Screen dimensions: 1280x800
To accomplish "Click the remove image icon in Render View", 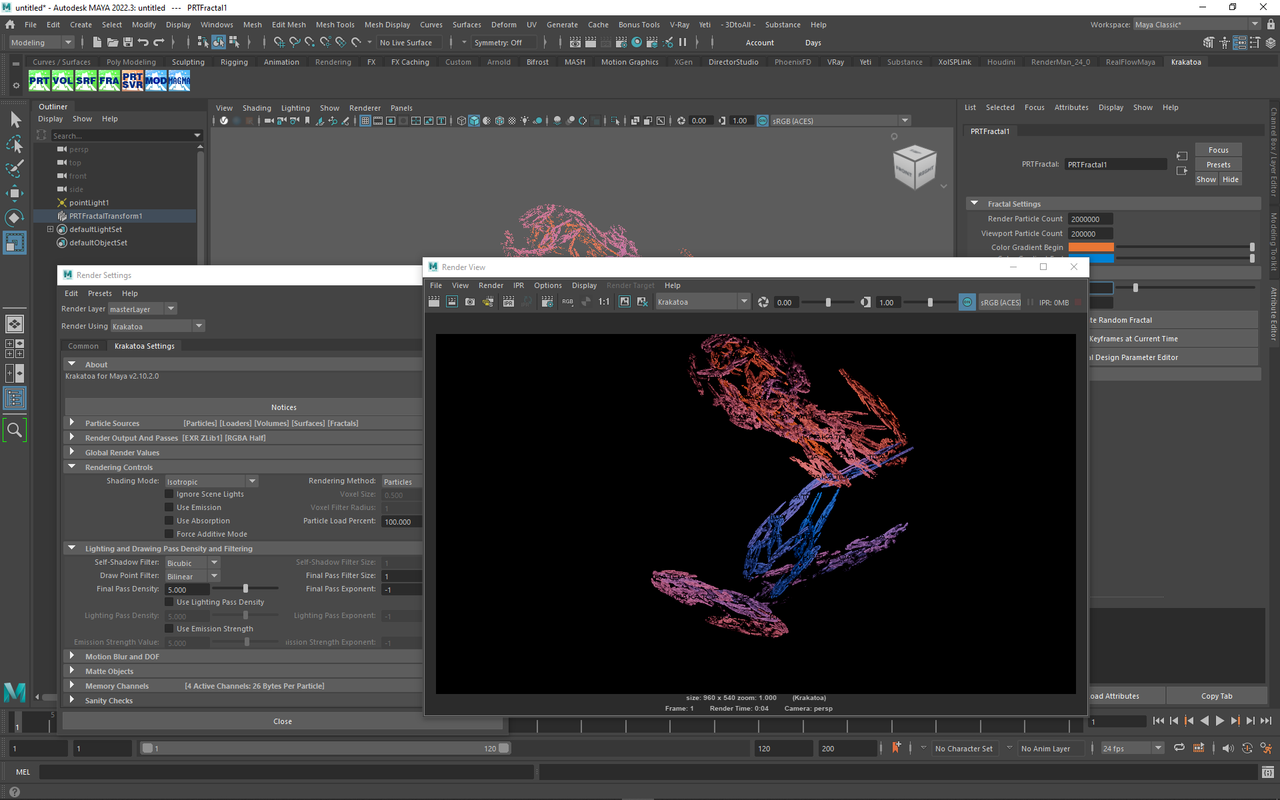I will tap(642, 301).
